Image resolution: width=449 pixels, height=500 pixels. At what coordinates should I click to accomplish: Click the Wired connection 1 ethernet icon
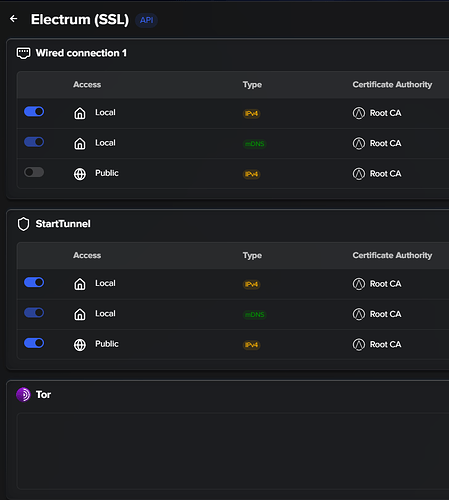click(24, 53)
